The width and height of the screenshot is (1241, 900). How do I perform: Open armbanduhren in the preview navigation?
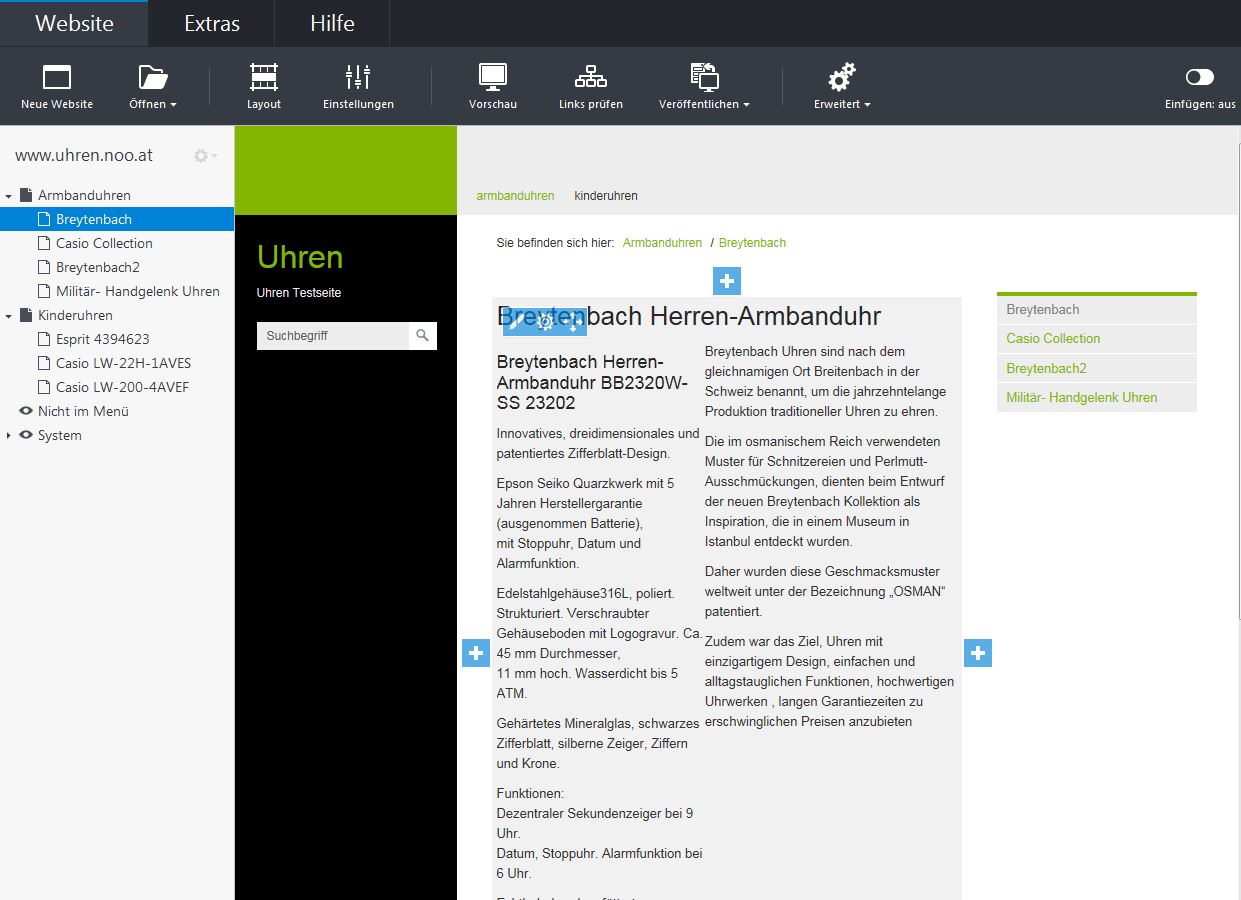[515, 196]
